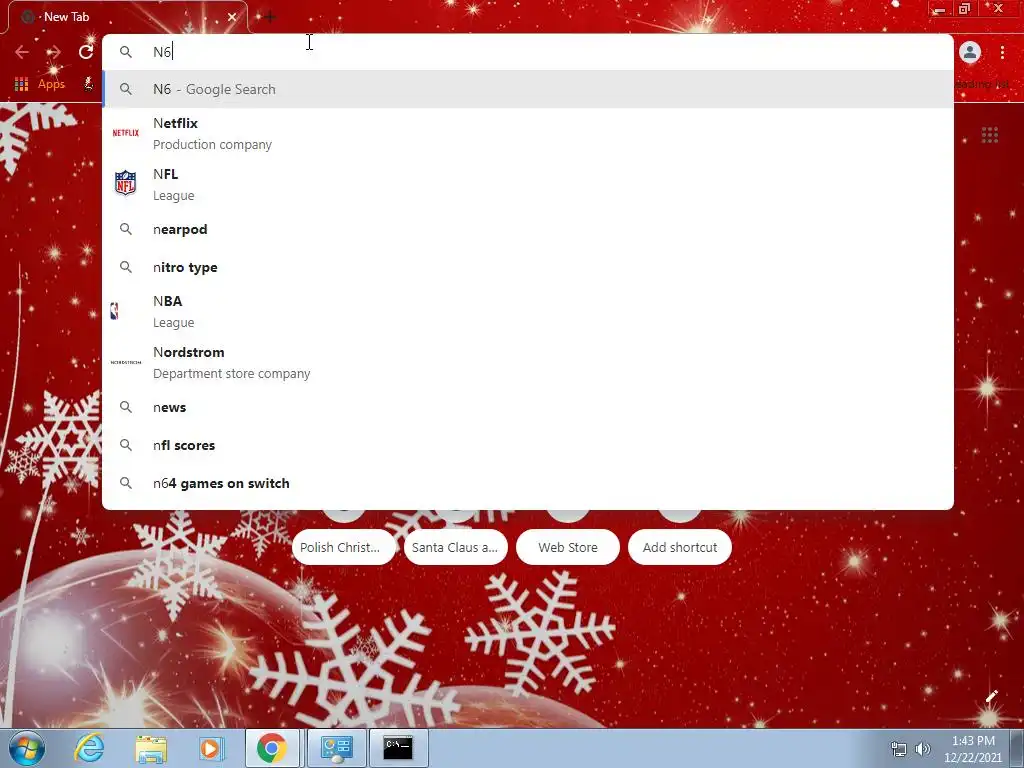
Task: Reload the page with the refresh icon
Action: (x=86, y=52)
